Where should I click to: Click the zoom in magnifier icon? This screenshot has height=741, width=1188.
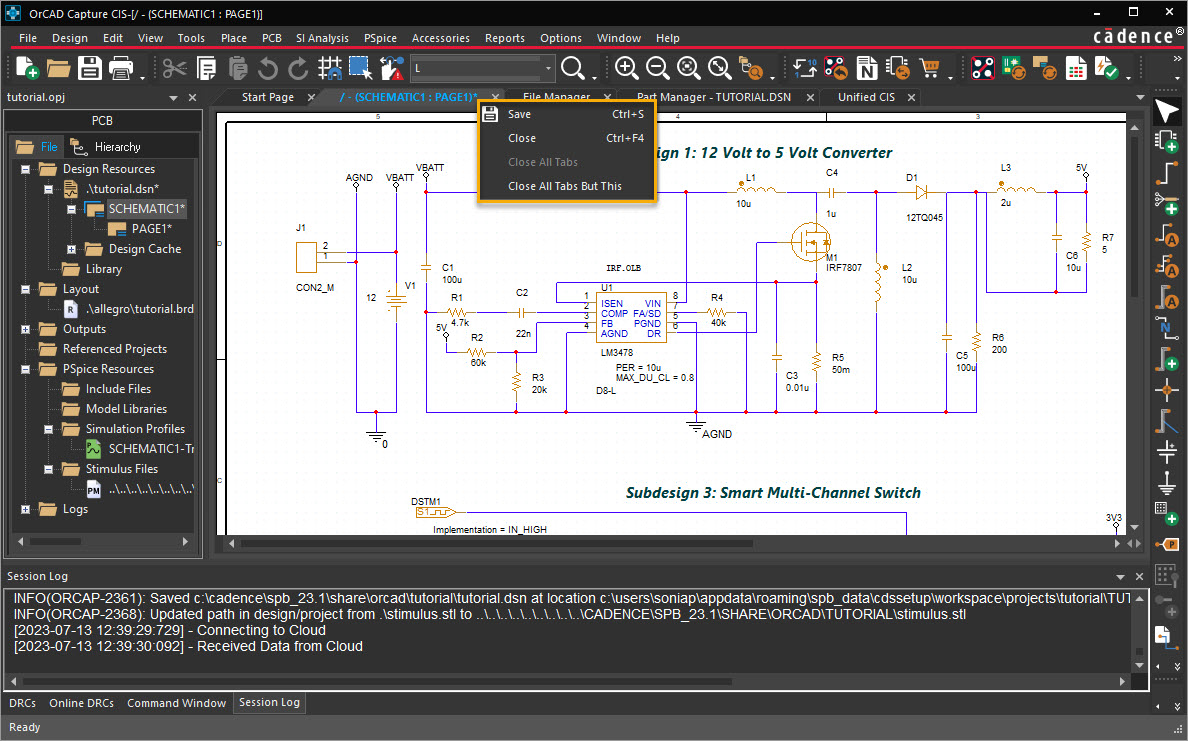(627, 68)
